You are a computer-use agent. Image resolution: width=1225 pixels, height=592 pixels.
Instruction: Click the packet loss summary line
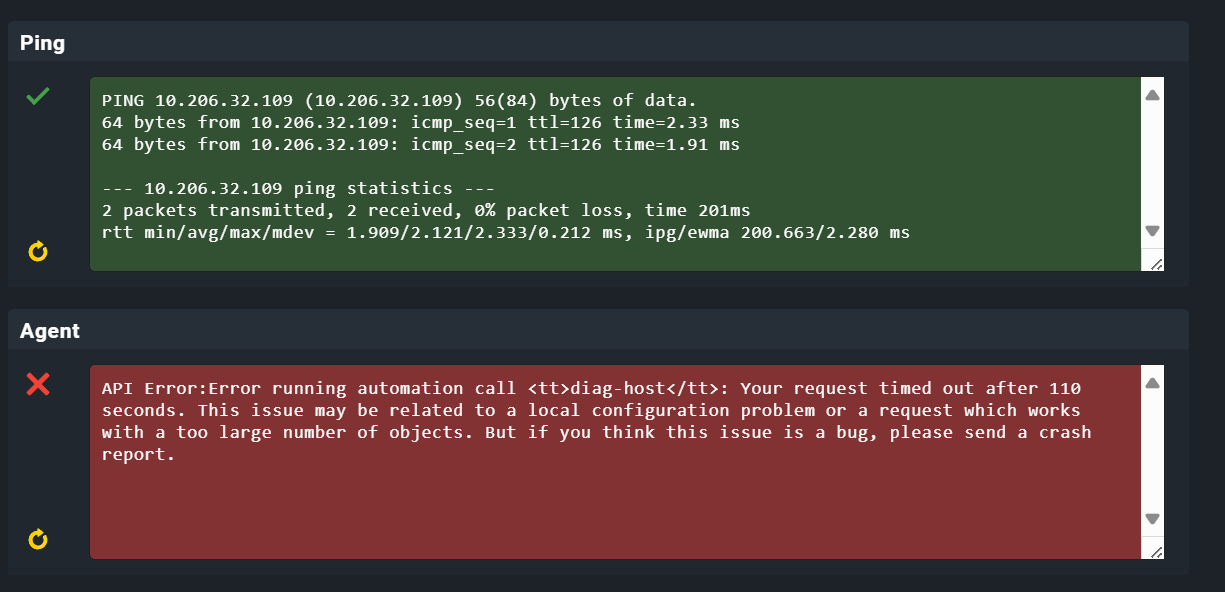[x=425, y=210]
